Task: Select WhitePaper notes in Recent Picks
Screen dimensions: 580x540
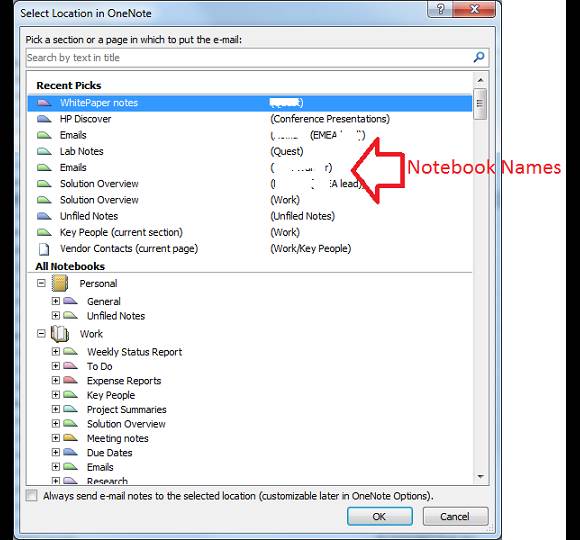Action: point(250,103)
